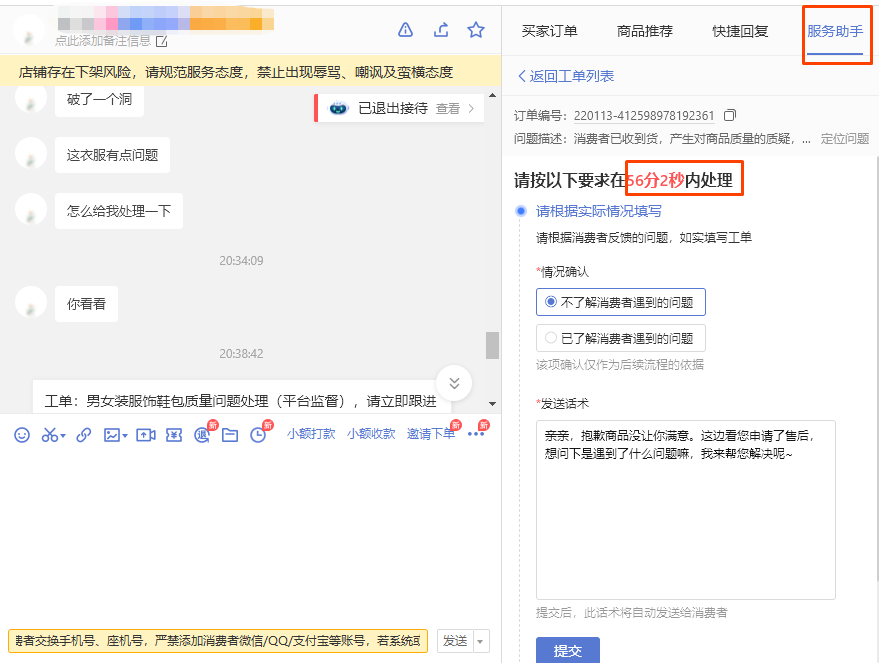Click the star icon to favorite the conversation
The width and height of the screenshot is (879, 663).
475,31
